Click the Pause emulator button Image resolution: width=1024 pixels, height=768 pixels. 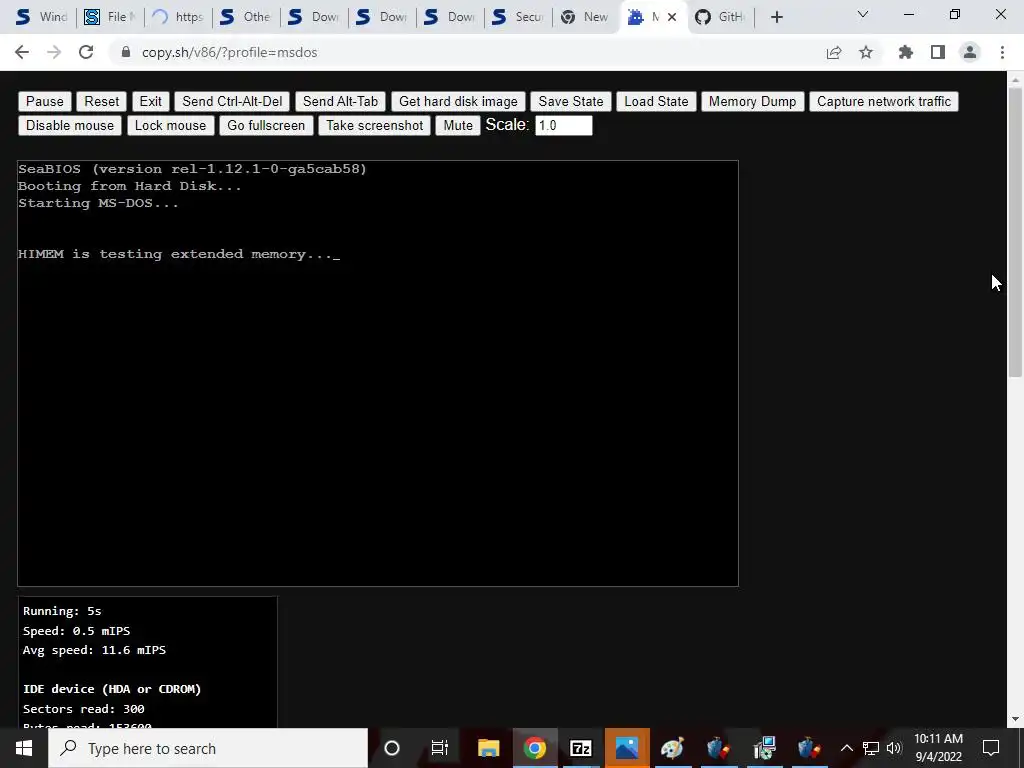tap(44, 101)
